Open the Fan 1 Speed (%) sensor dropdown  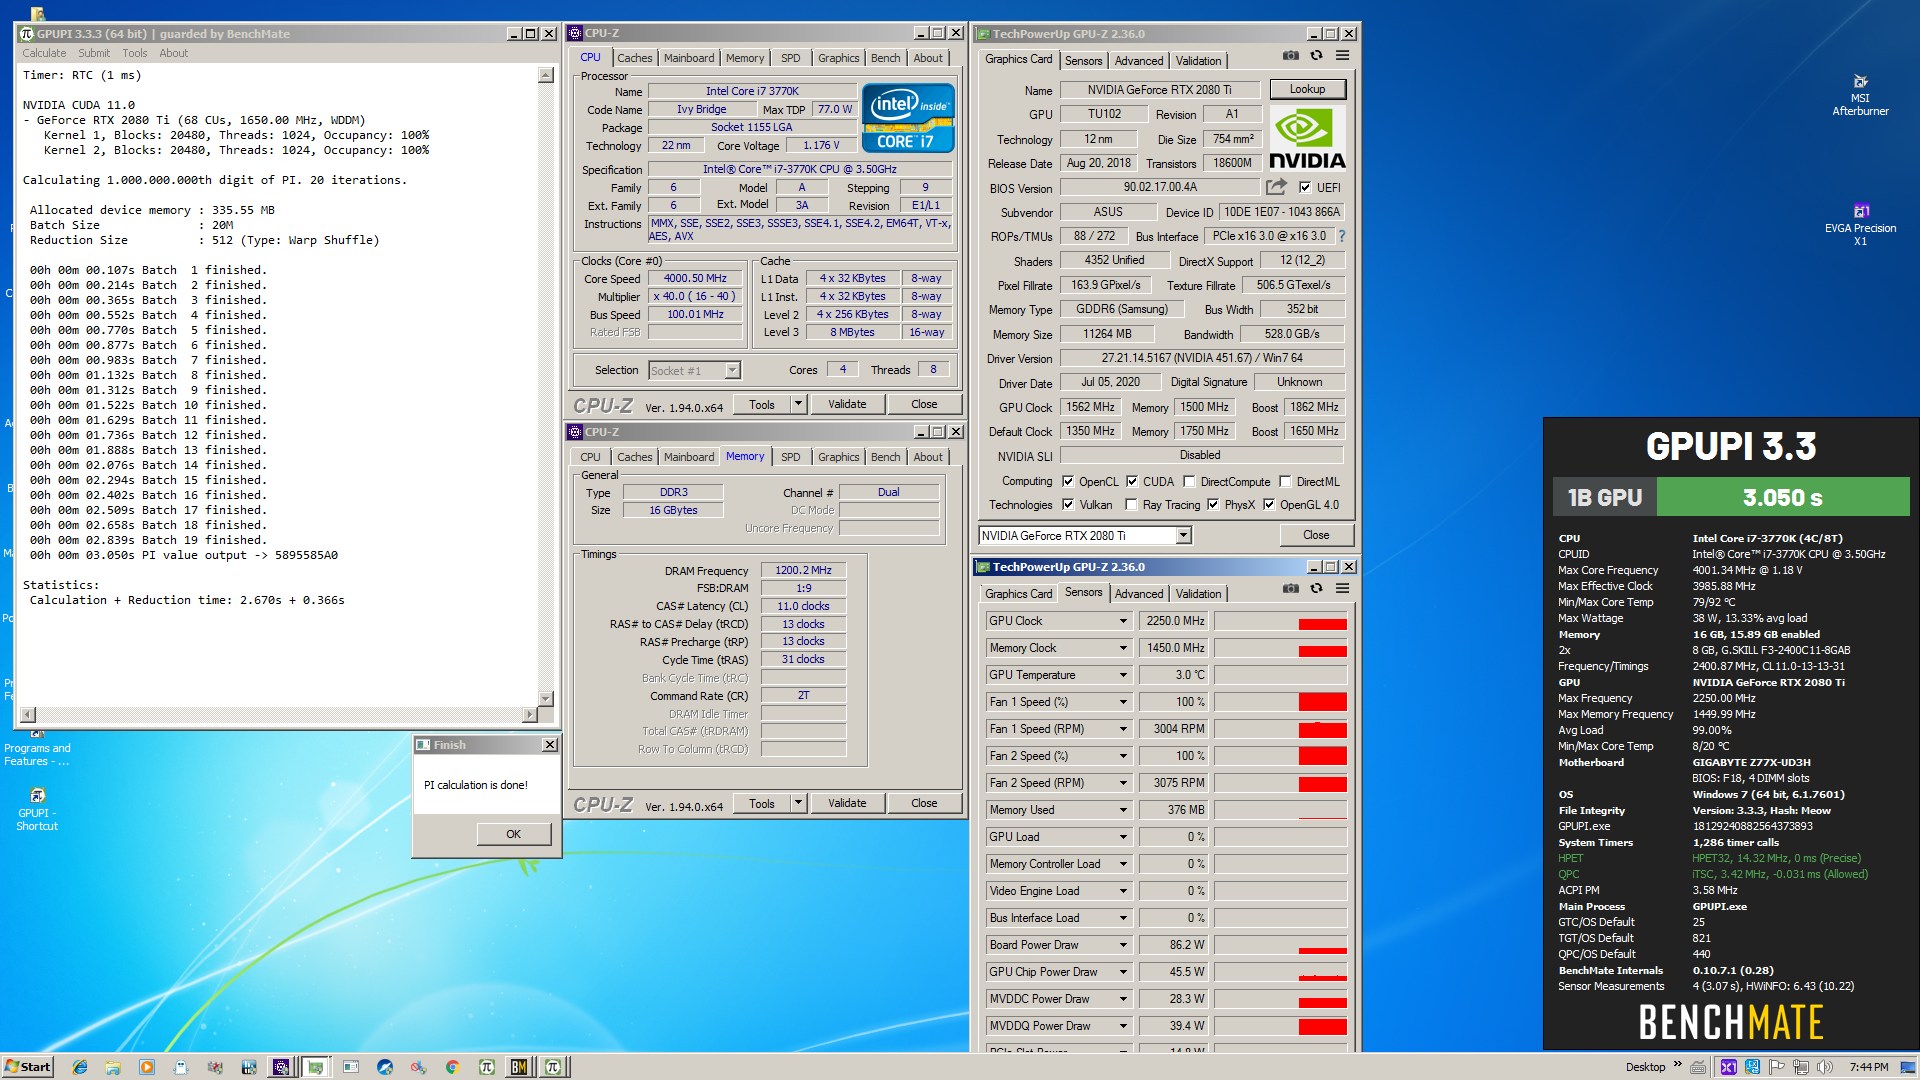[x=1123, y=702]
